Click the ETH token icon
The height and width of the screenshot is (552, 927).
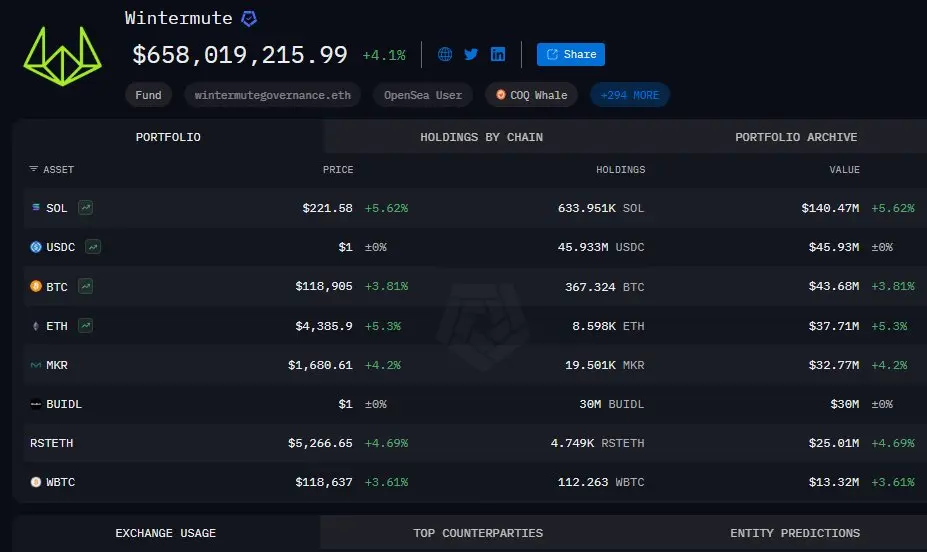click(x=35, y=326)
